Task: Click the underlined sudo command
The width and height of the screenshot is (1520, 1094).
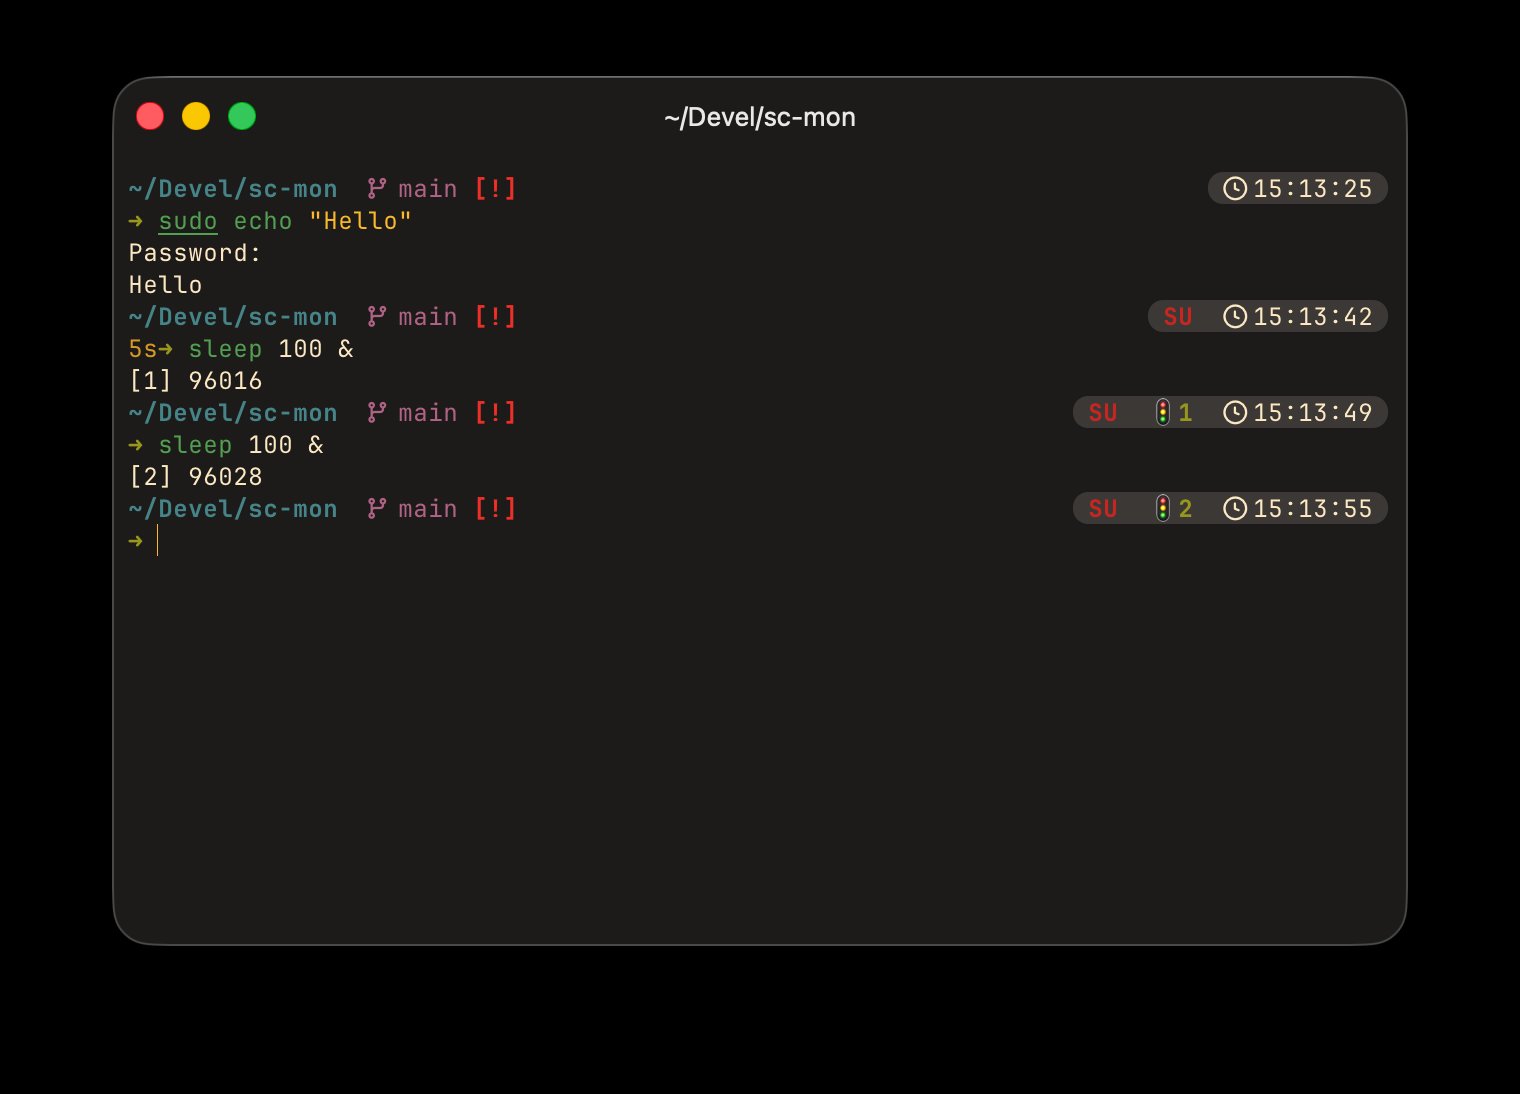Action: point(187,221)
